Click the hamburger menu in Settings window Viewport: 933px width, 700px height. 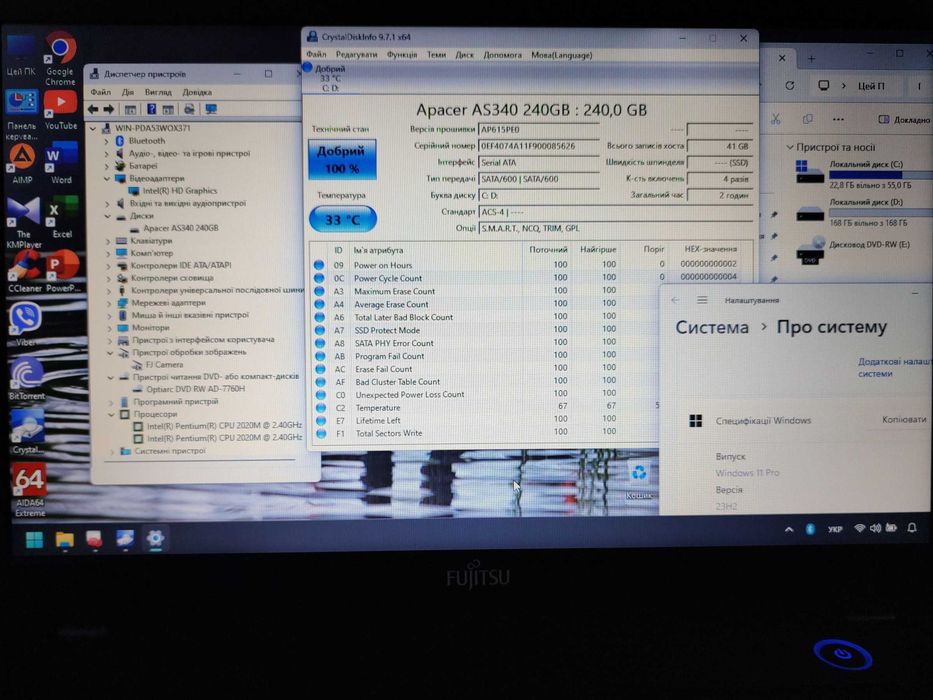tap(702, 300)
